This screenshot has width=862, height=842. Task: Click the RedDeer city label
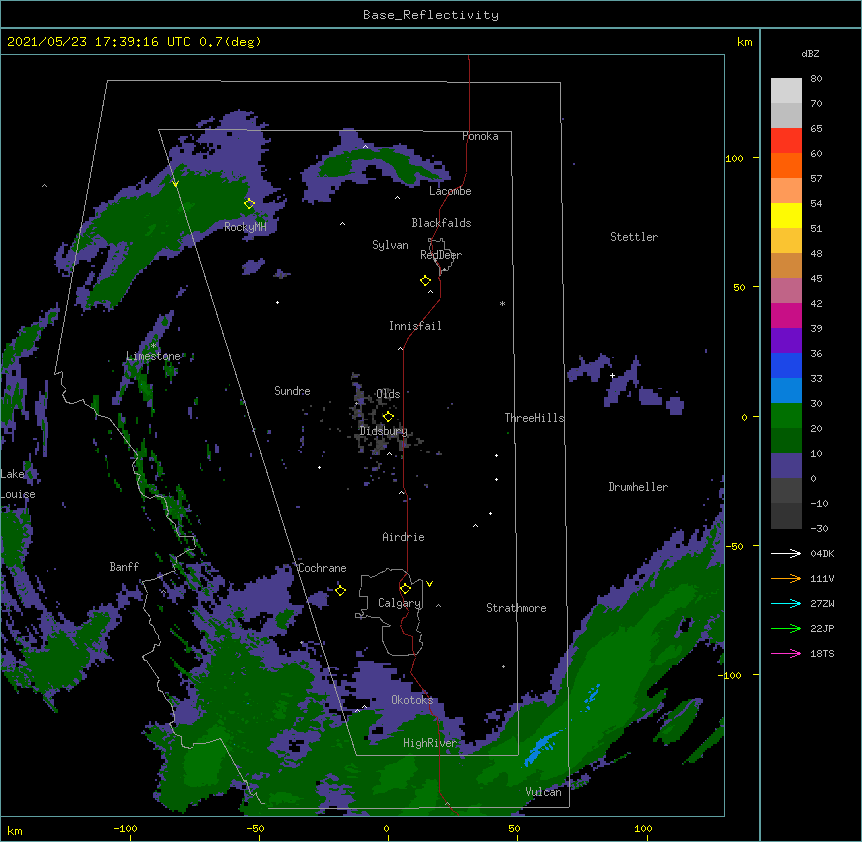(441, 255)
